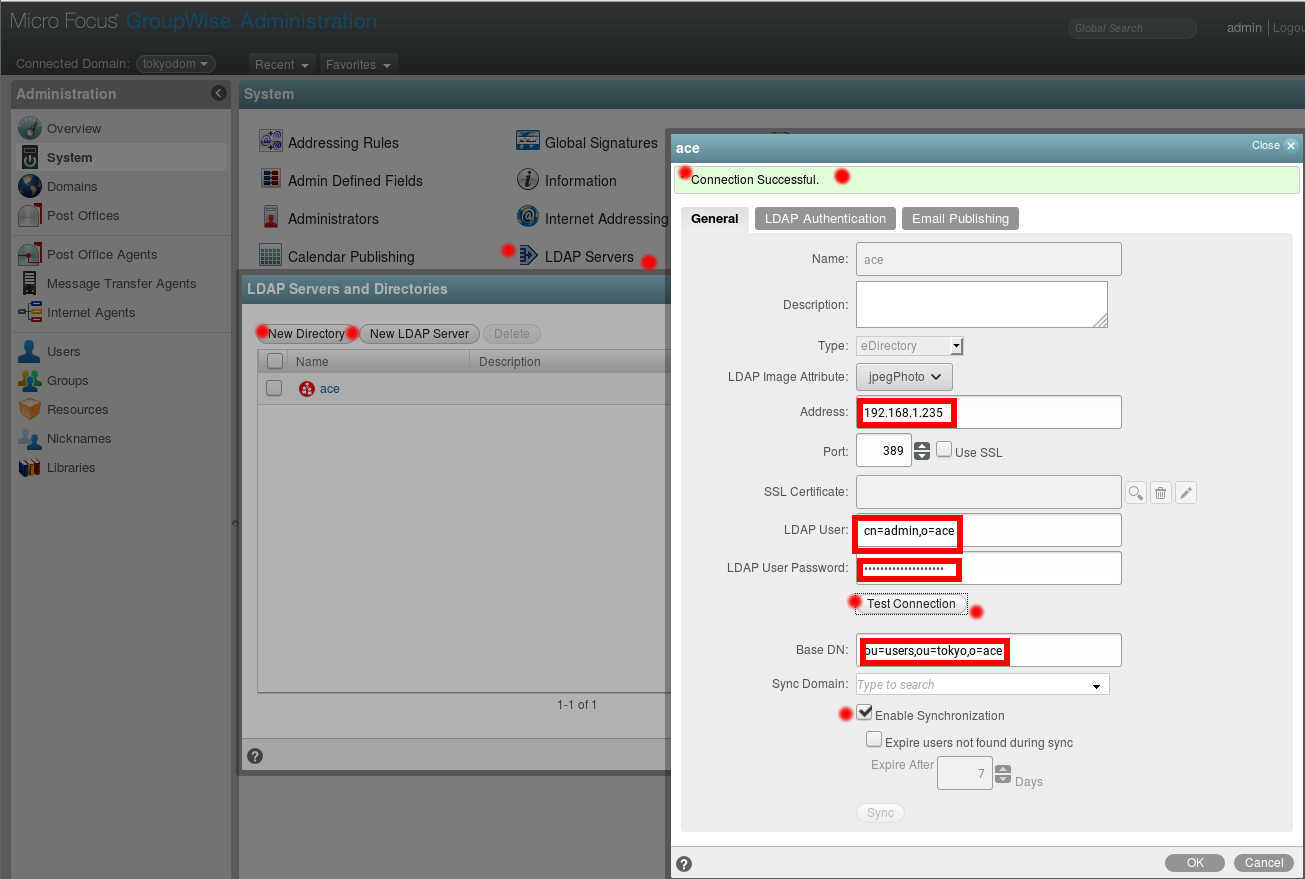Click the admin user link
The height and width of the screenshot is (879, 1305).
(x=1244, y=28)
